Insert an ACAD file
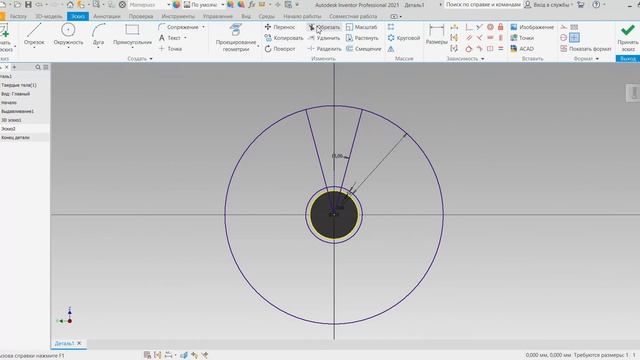The height and width of the screenshot is (360, 640). [x=522, y=49]
